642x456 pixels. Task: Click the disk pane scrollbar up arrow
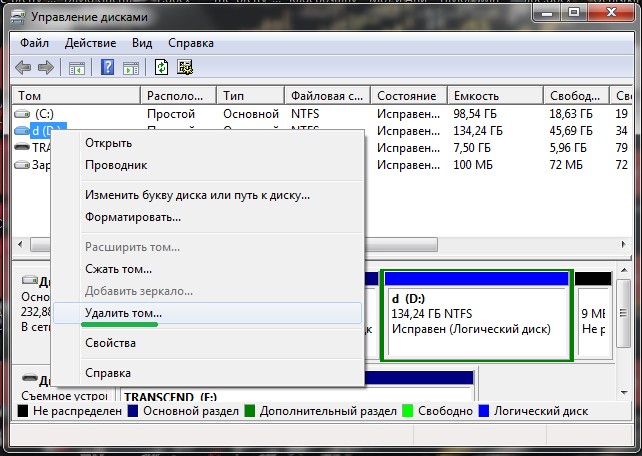coord(624,270)
